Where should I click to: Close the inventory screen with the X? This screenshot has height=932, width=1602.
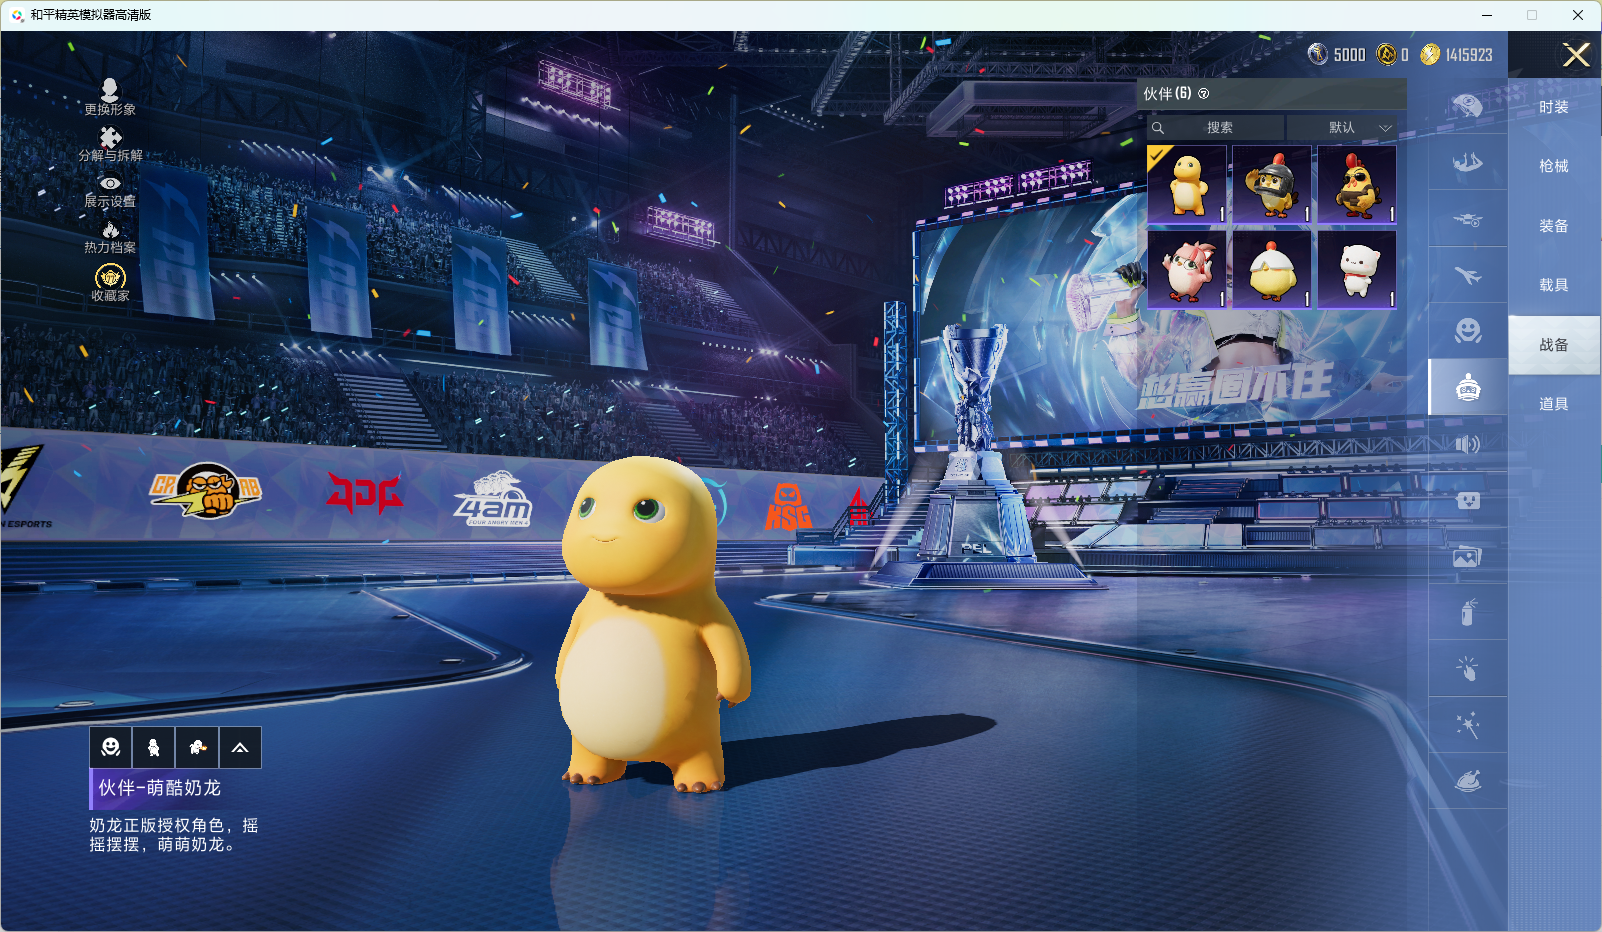(x=1576, y=55)
